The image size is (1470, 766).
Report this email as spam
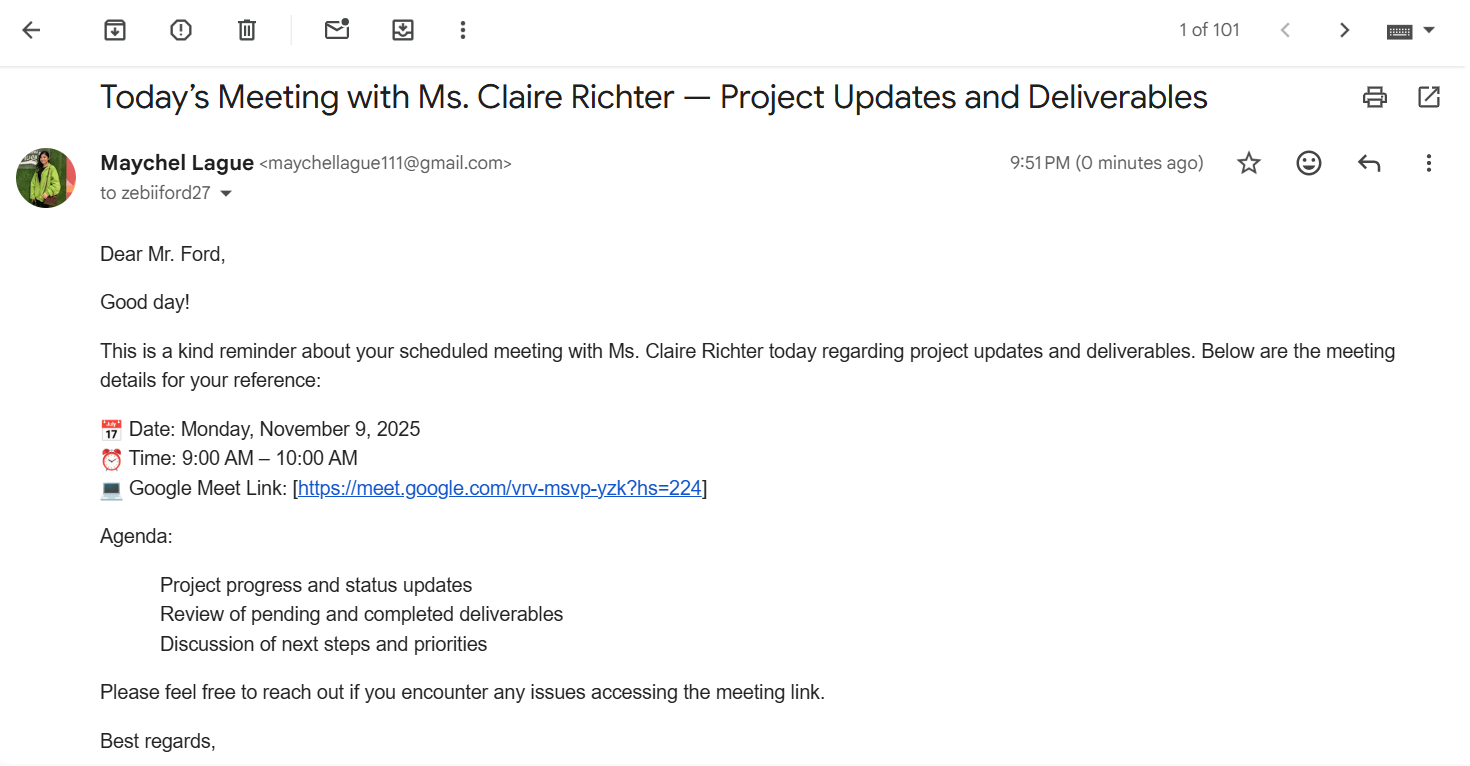pos(181,30)
